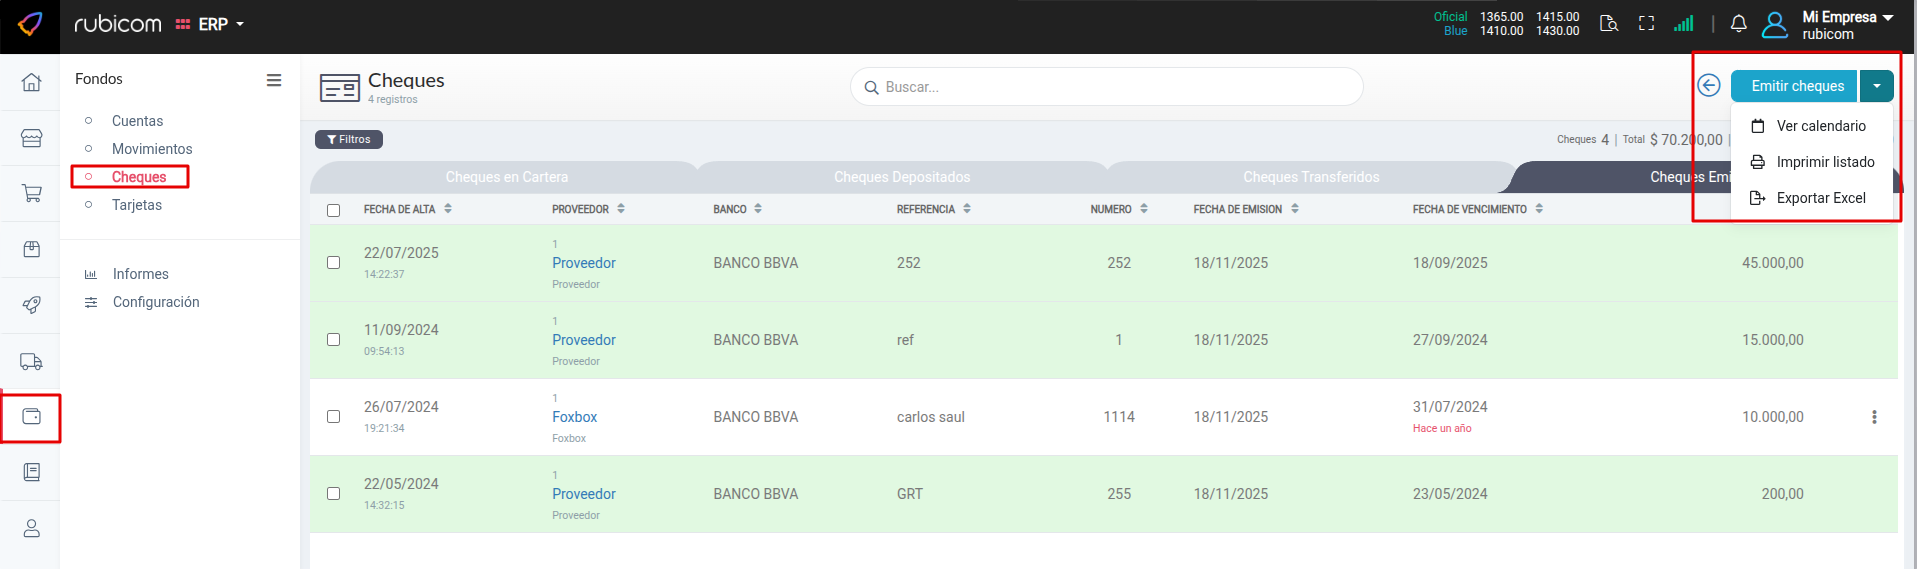Toggle the select-all checkbox in table header
Screen dimensions: 1917x569
point(333,210)
